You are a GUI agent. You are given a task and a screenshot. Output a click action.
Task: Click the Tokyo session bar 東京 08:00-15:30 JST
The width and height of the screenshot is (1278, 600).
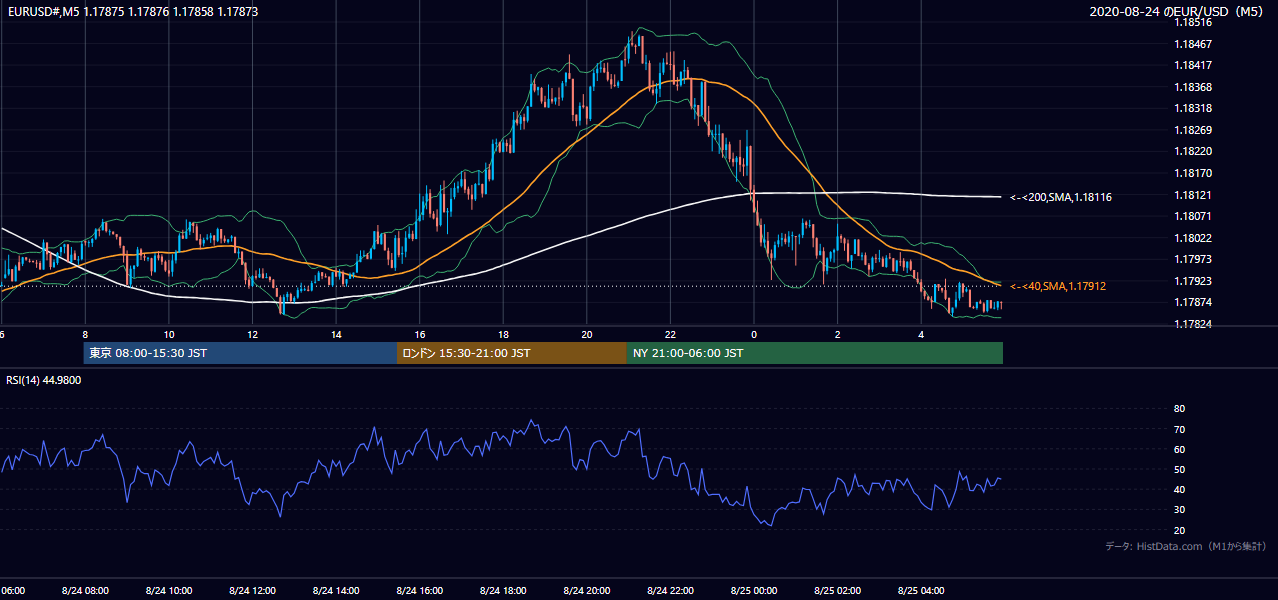(x=240, y=353)
